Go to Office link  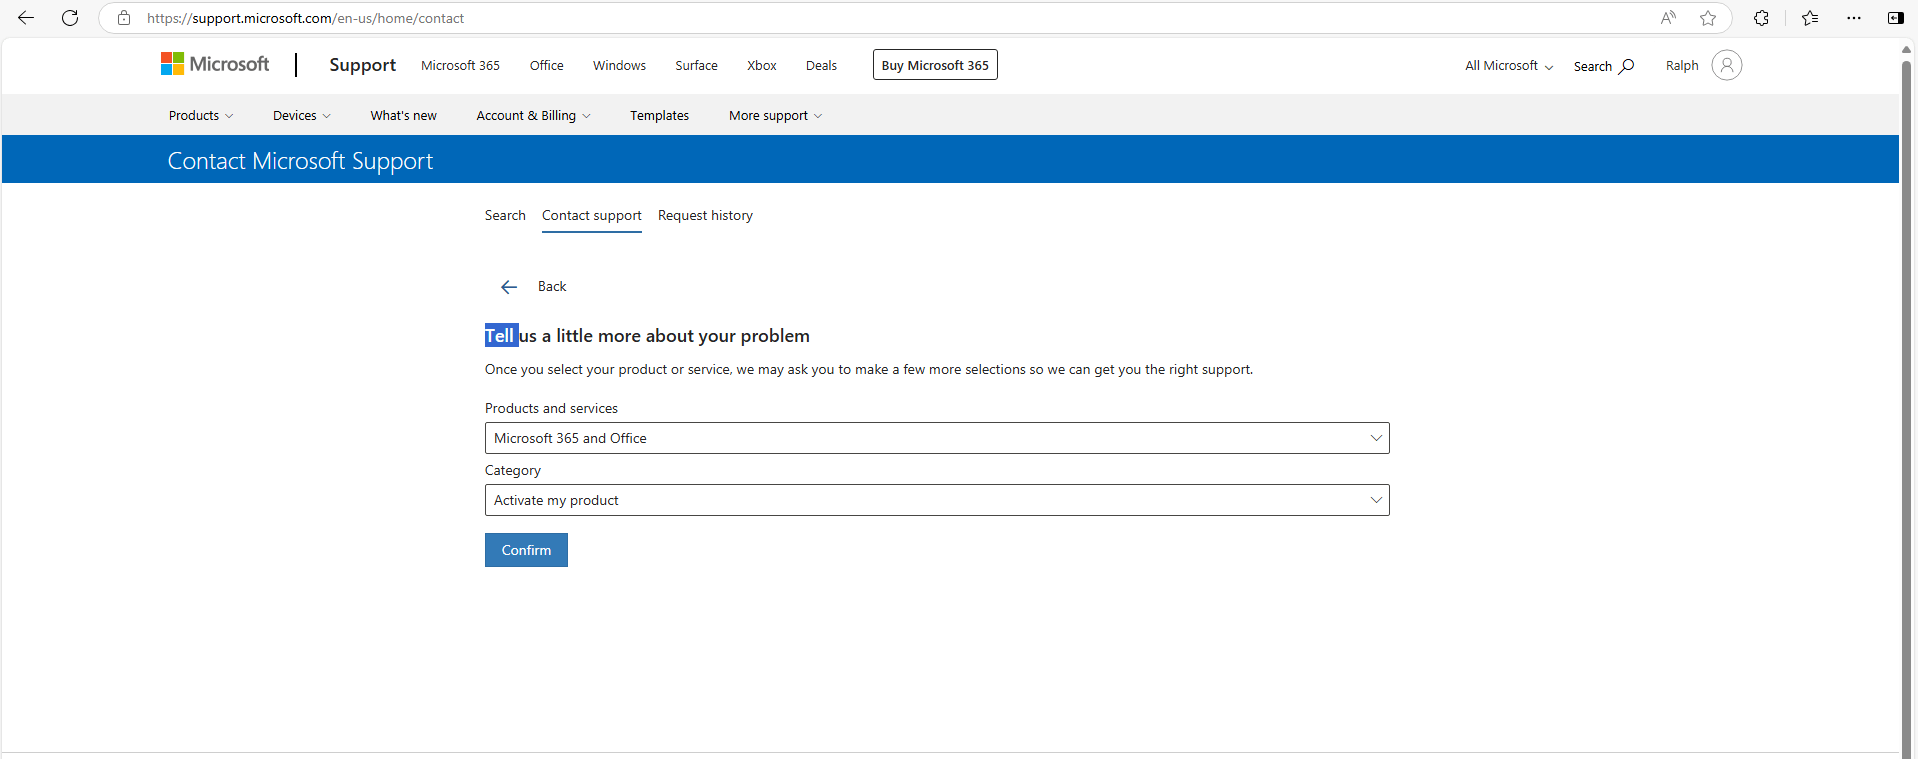click(546, 66)
